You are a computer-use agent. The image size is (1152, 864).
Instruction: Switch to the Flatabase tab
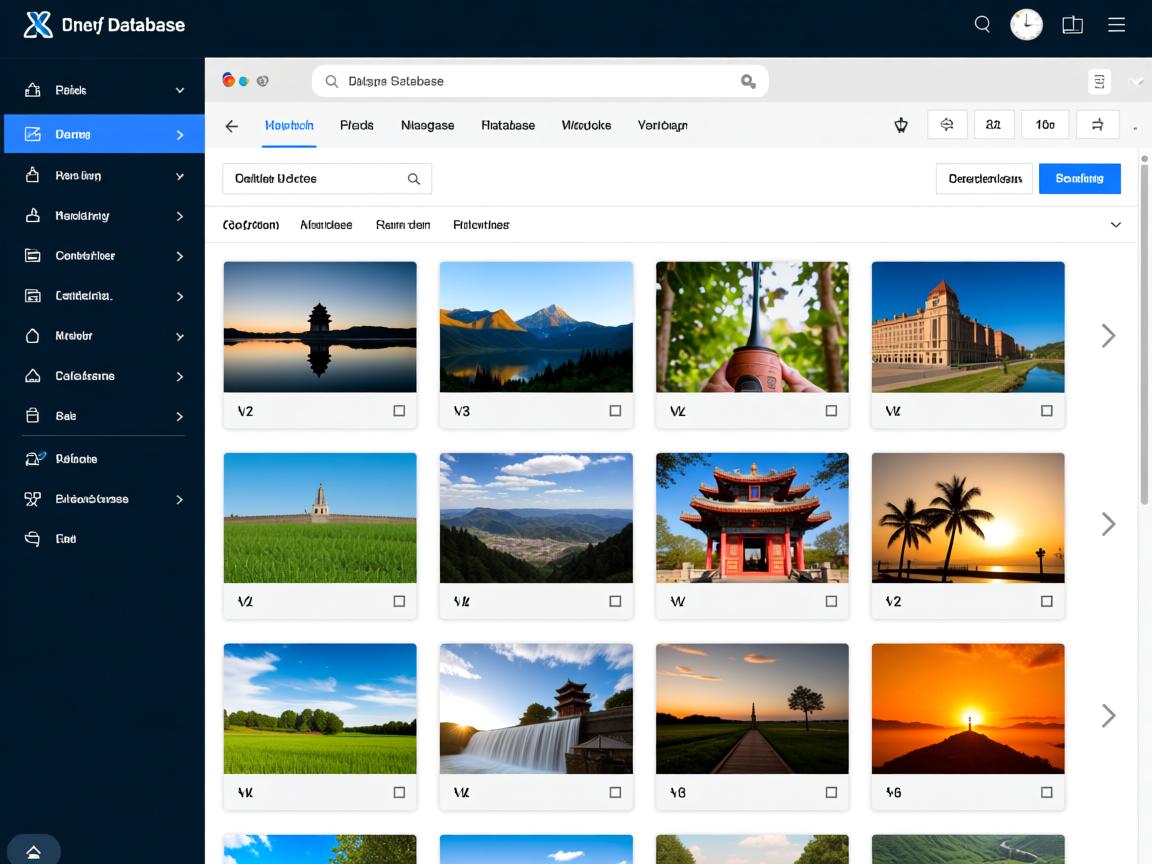pos(508,126)
